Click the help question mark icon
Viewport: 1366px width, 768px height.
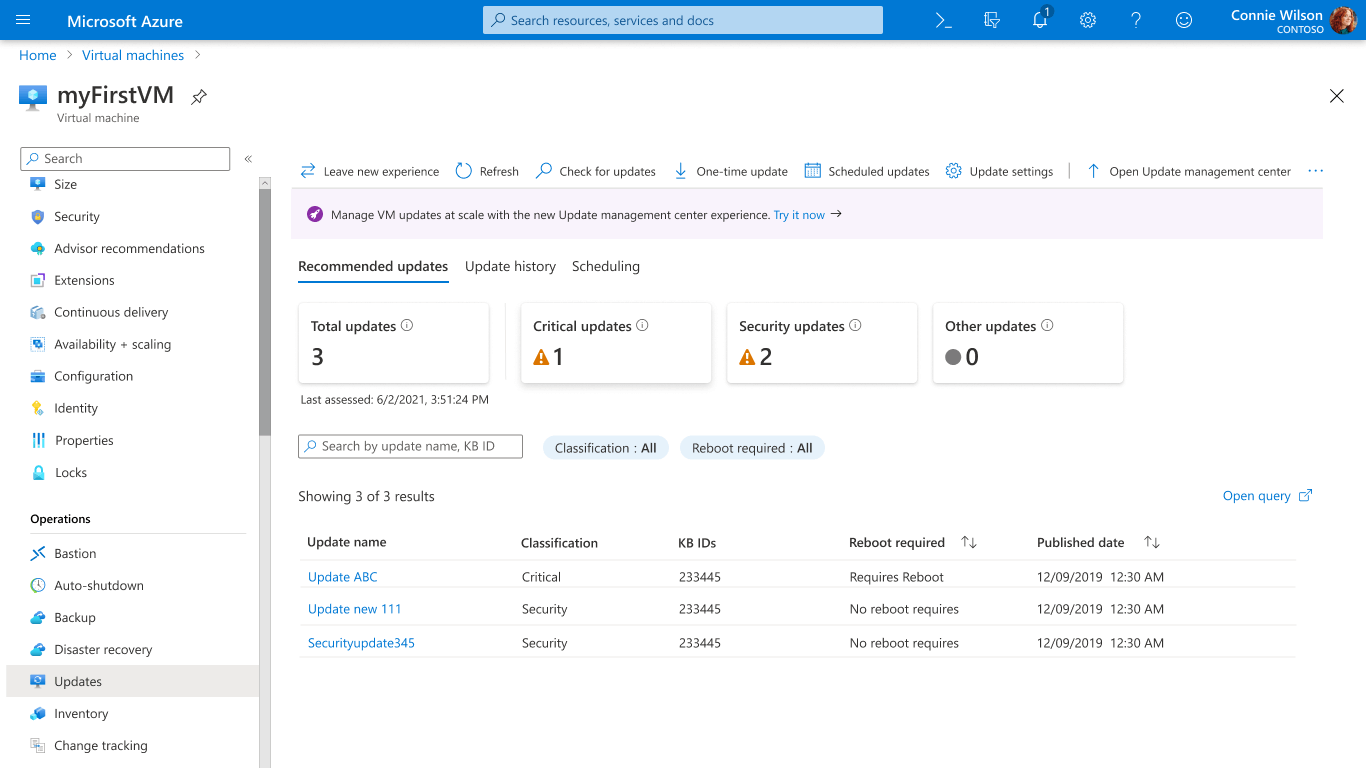[x=1136, y=20]
